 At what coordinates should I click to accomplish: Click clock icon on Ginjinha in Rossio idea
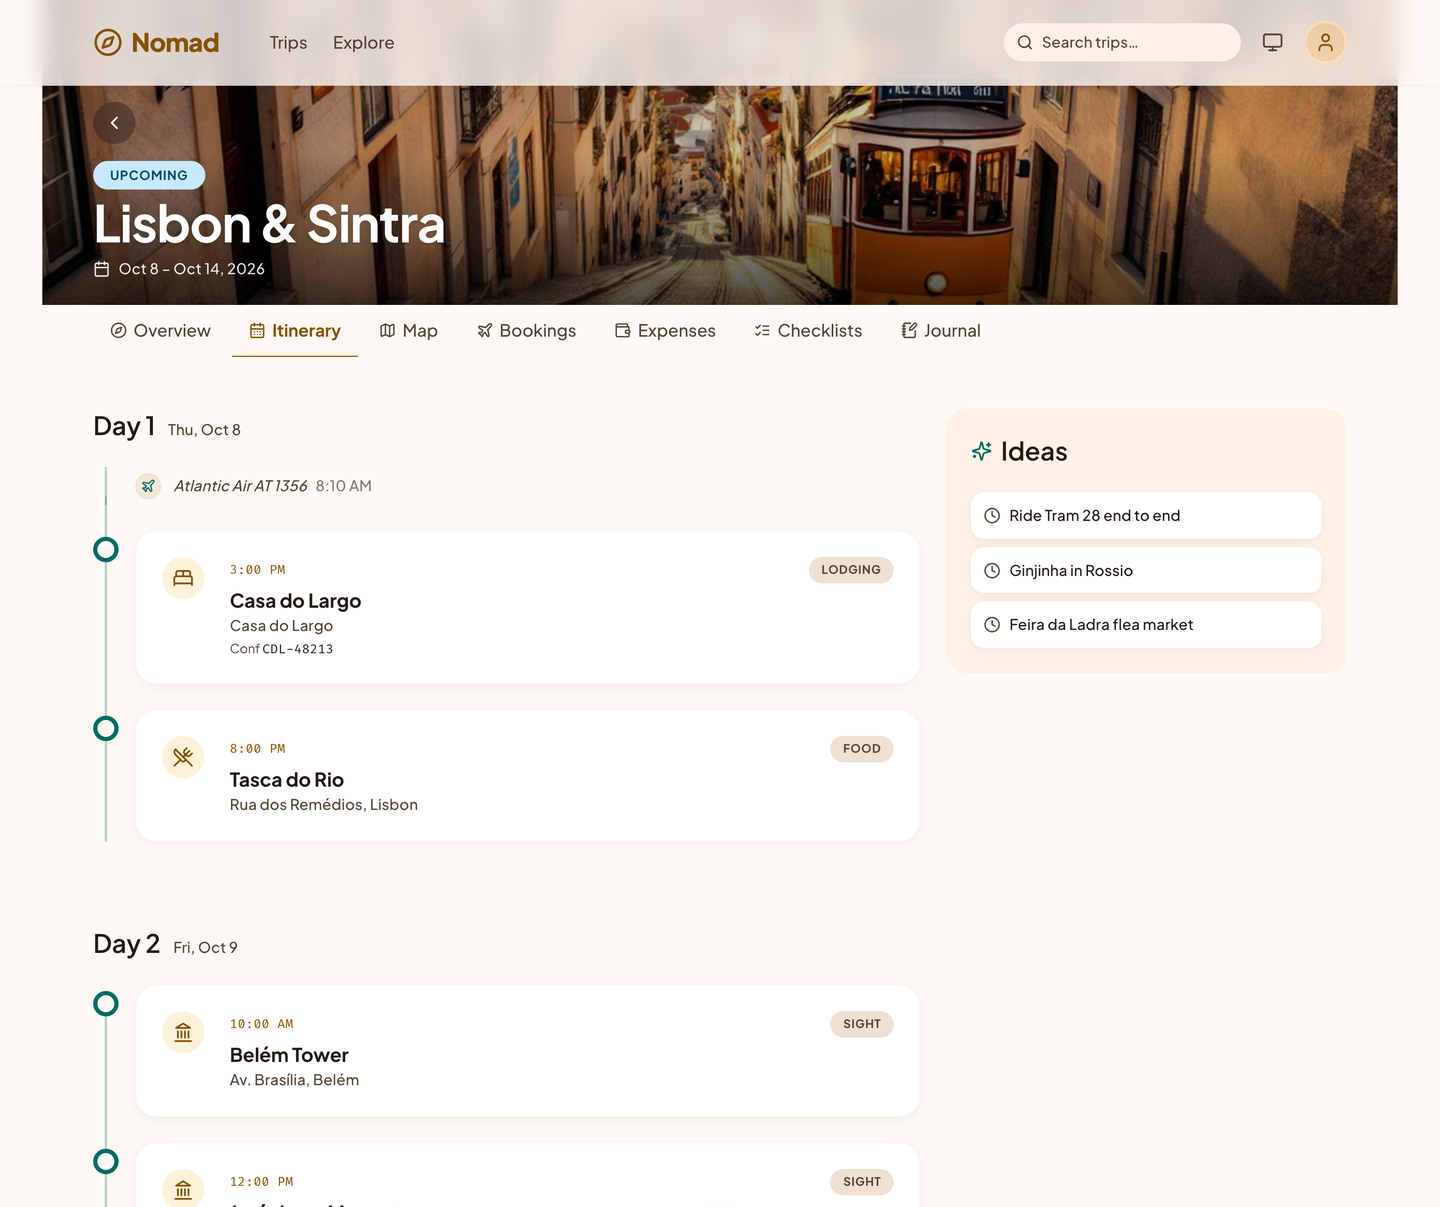coord(992,571)
